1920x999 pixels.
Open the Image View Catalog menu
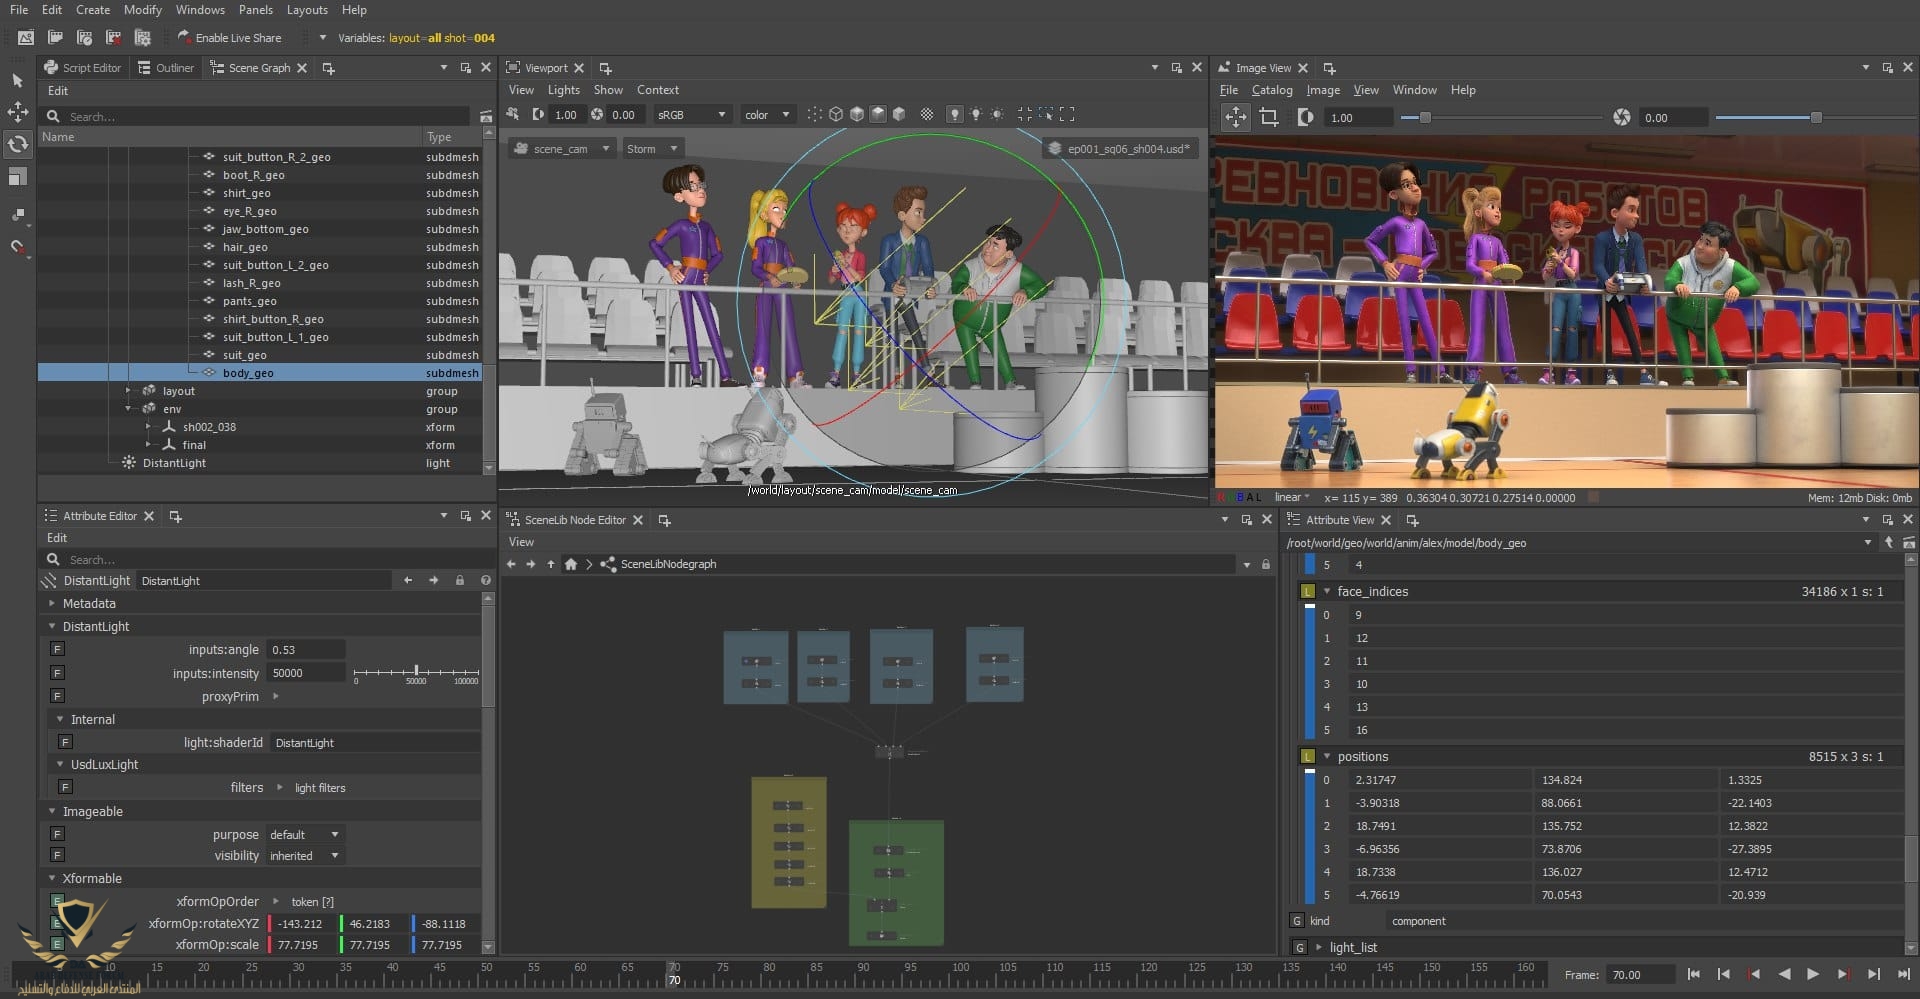pyautogui.click(x=1272, y=90)
